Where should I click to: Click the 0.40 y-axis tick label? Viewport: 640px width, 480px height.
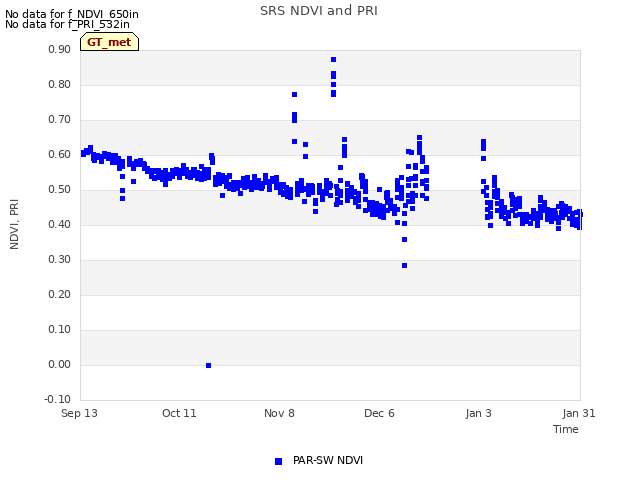coord(60,224)
